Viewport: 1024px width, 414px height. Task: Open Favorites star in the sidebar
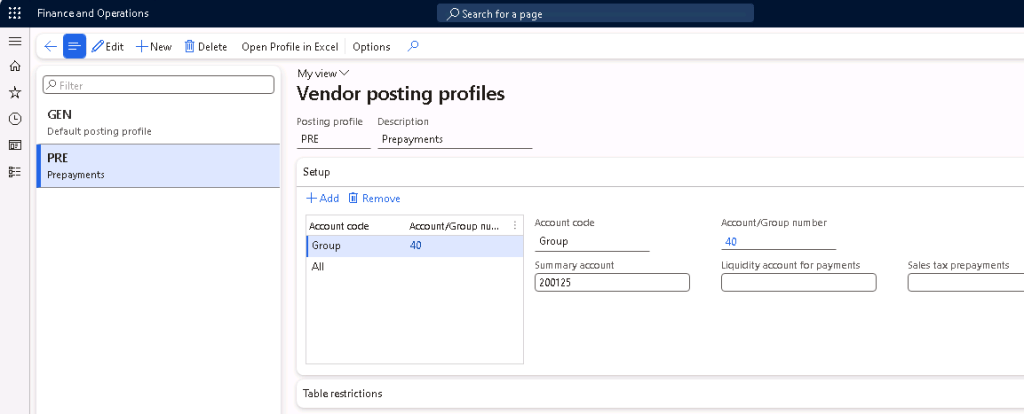[x=14, y=92]
